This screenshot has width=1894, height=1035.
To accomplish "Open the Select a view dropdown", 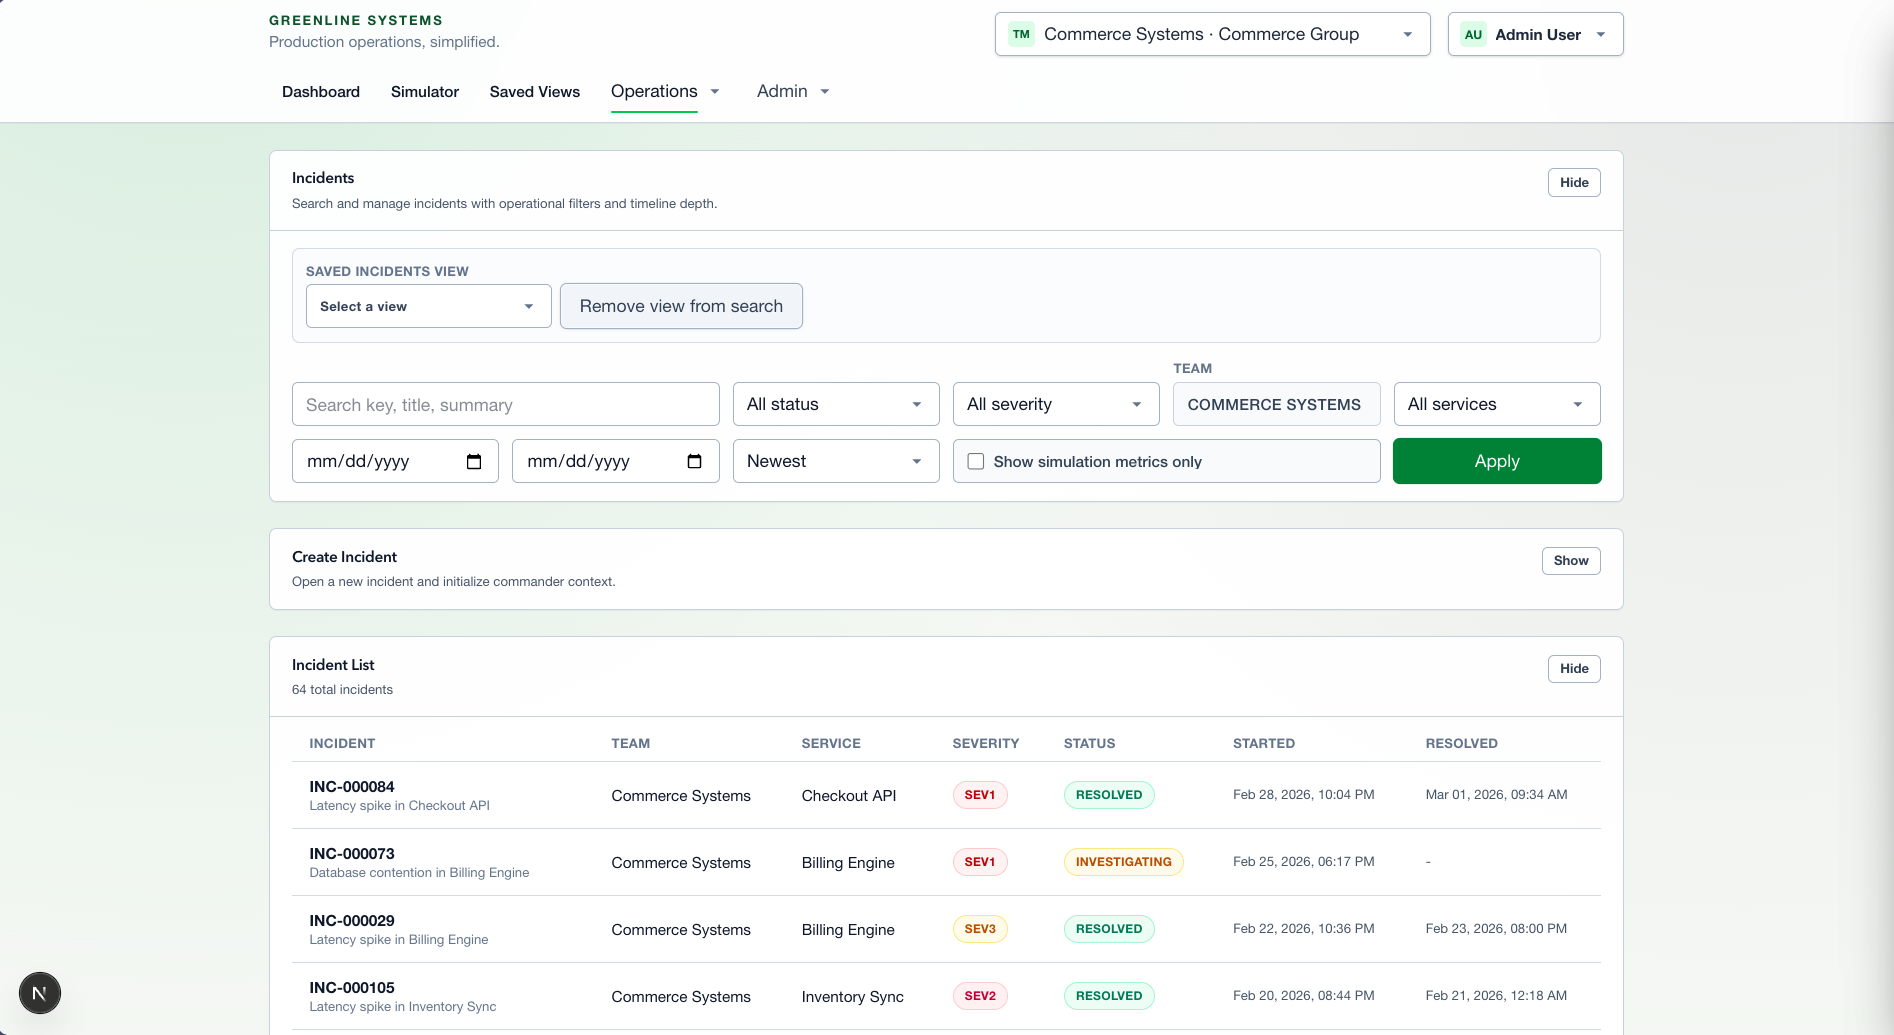I will pyautogui.click(x=428, y=306).
